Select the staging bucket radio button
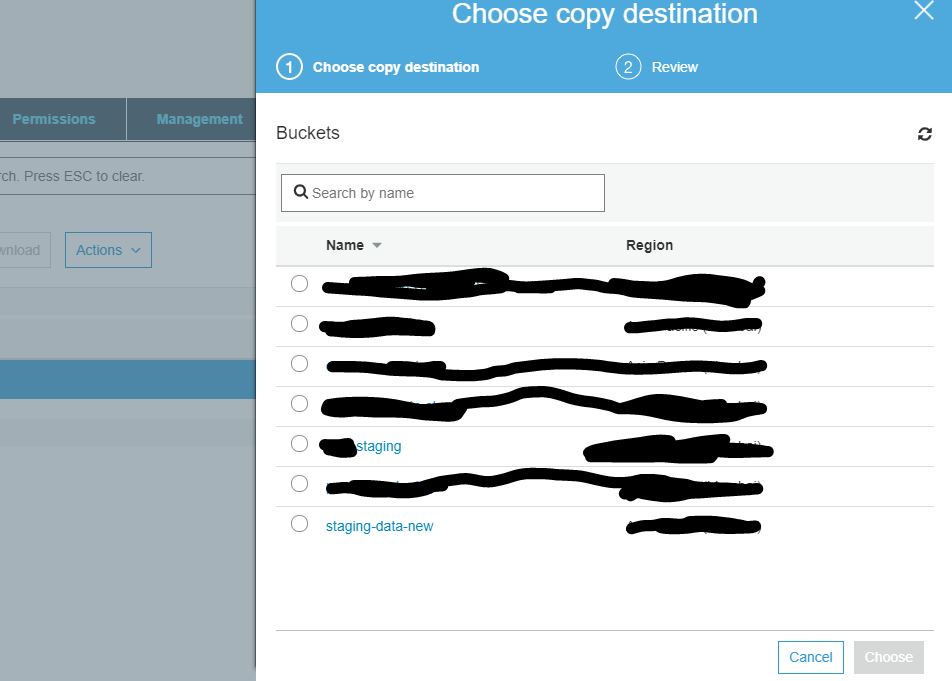 pos(299,443)
